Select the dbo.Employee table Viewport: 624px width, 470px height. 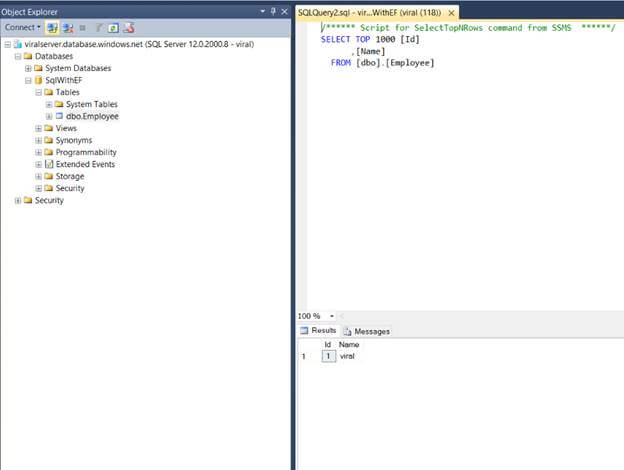pyautogui.click(x=92, y=116)
